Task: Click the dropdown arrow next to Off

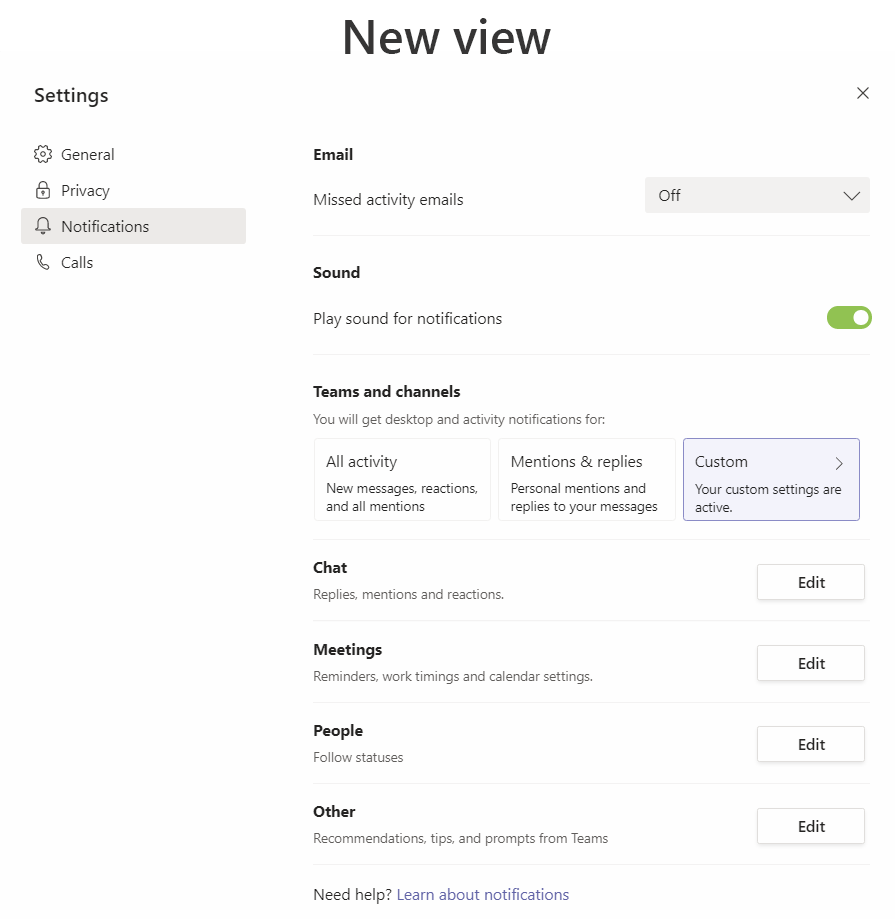Action: click(x=851, y=196)
